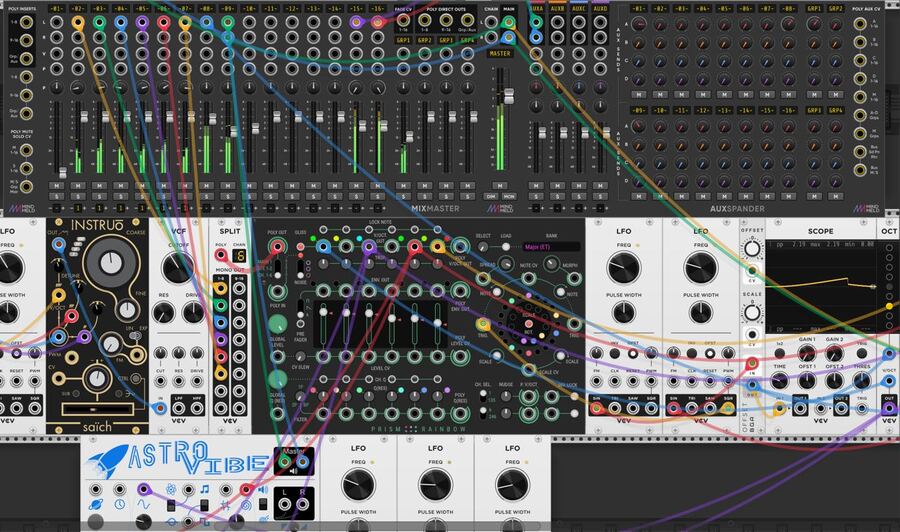Solo MixMaster track 02

77,196
